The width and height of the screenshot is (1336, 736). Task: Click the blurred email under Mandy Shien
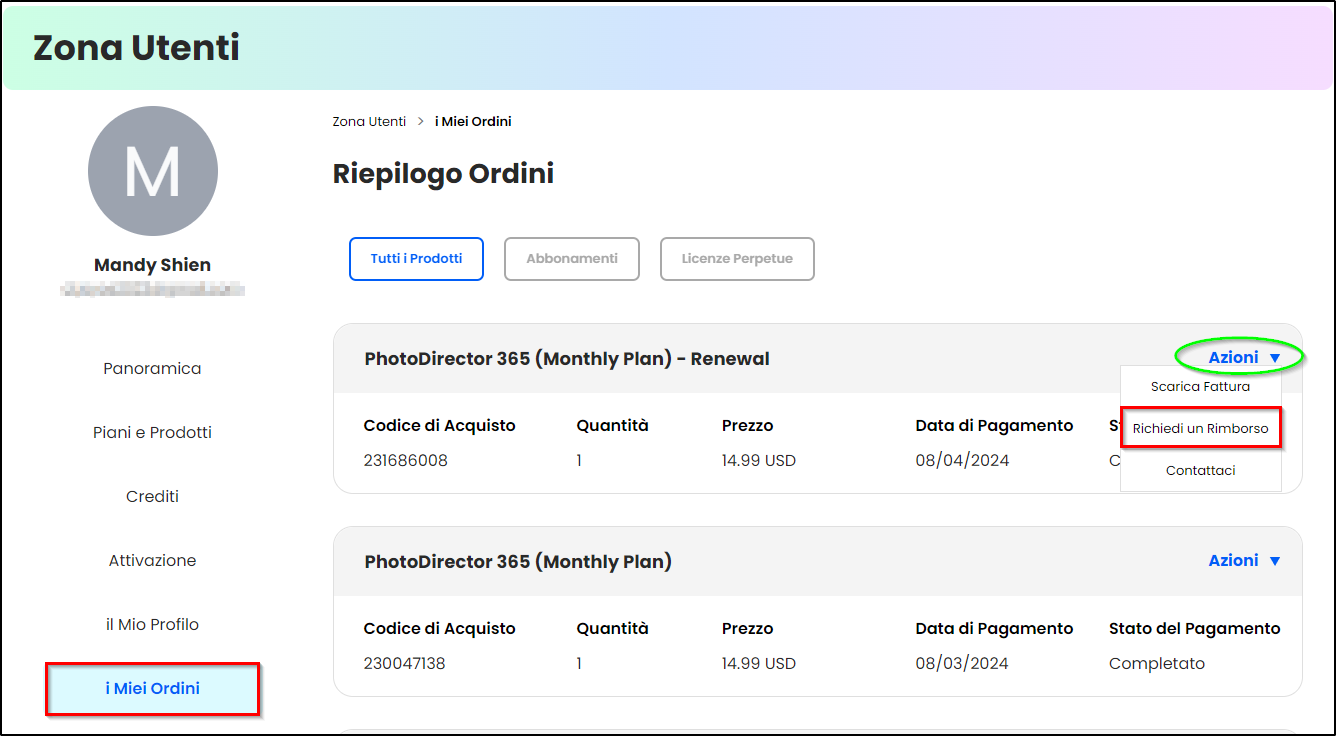coord(152,290)
